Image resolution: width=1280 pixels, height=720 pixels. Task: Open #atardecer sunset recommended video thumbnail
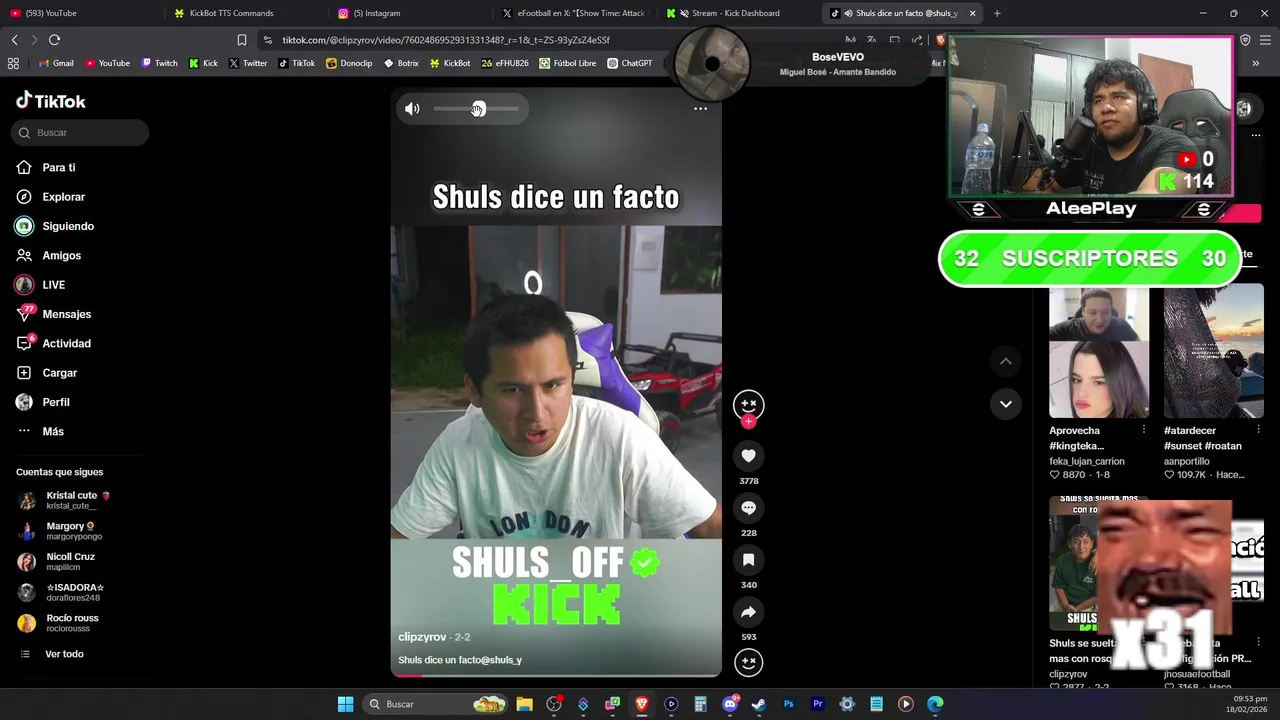(1213, 351)
